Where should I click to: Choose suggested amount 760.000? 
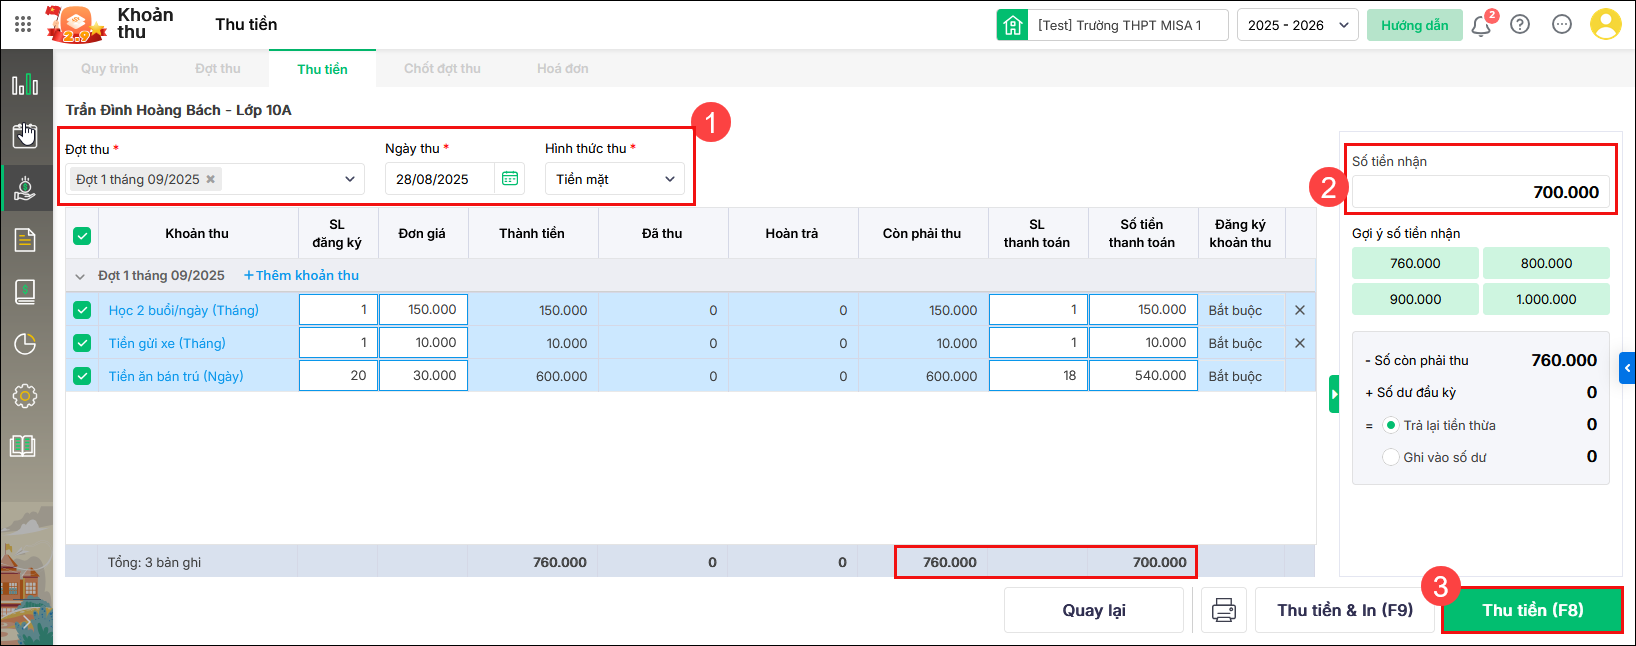click(1415, 263)
